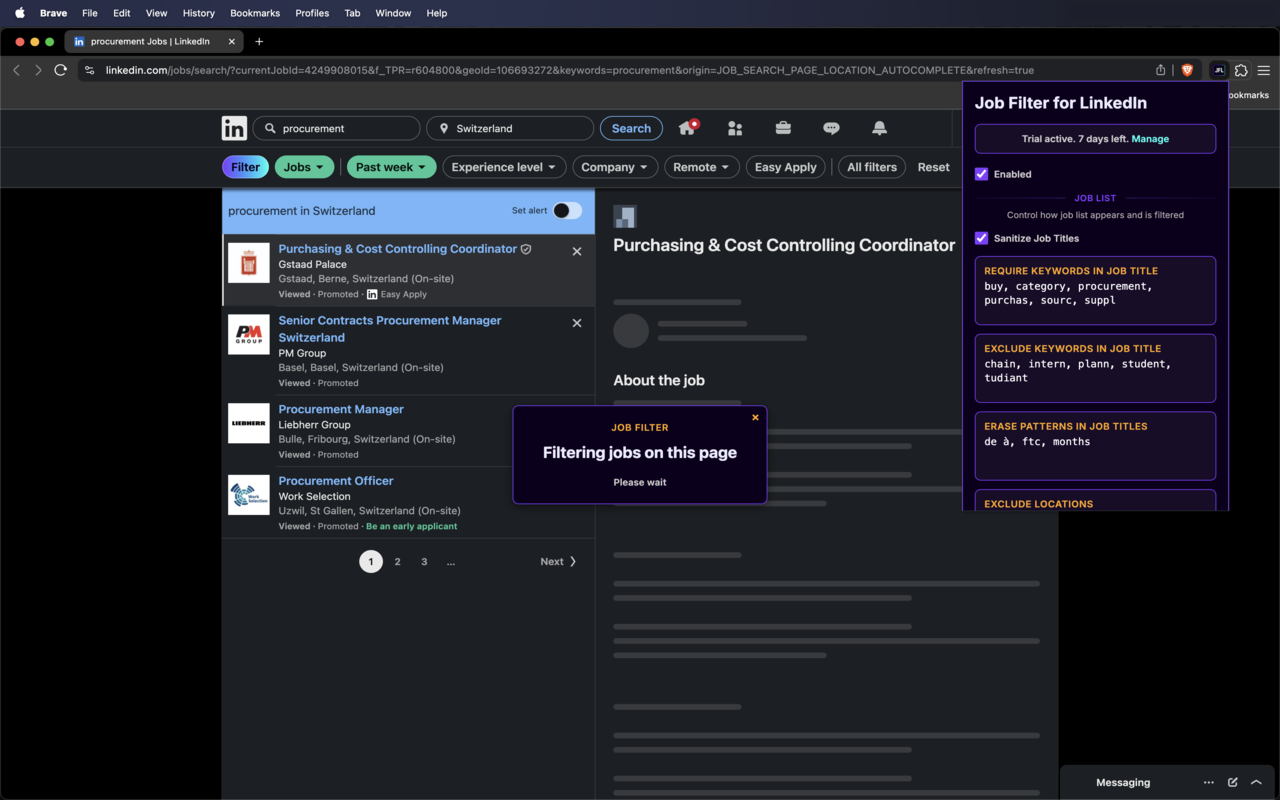The width and height of the screenshot is (1280, 800).
Task: Click Work Selection company logo
Action: [x=249, y=495]
